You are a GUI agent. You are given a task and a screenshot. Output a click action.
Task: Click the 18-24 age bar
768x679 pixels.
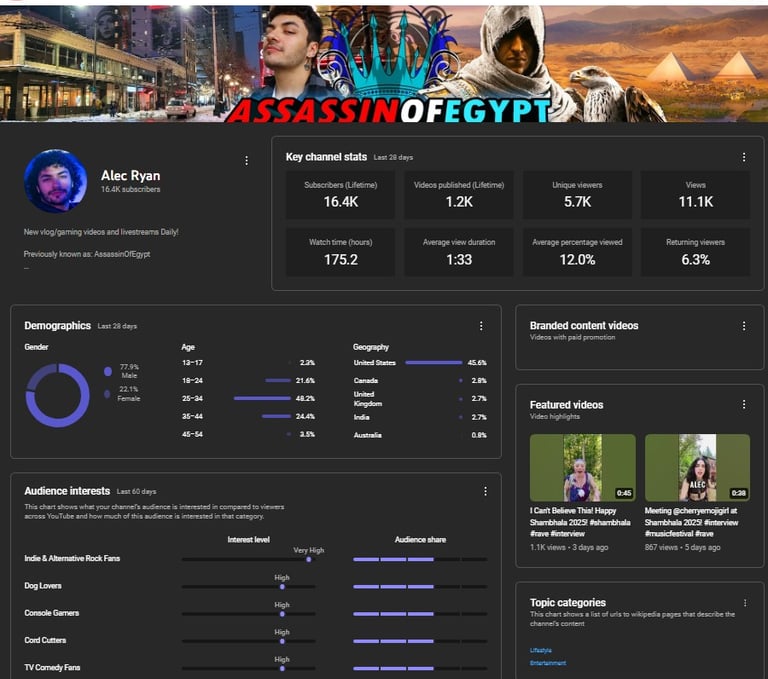(x=278, y=380)
